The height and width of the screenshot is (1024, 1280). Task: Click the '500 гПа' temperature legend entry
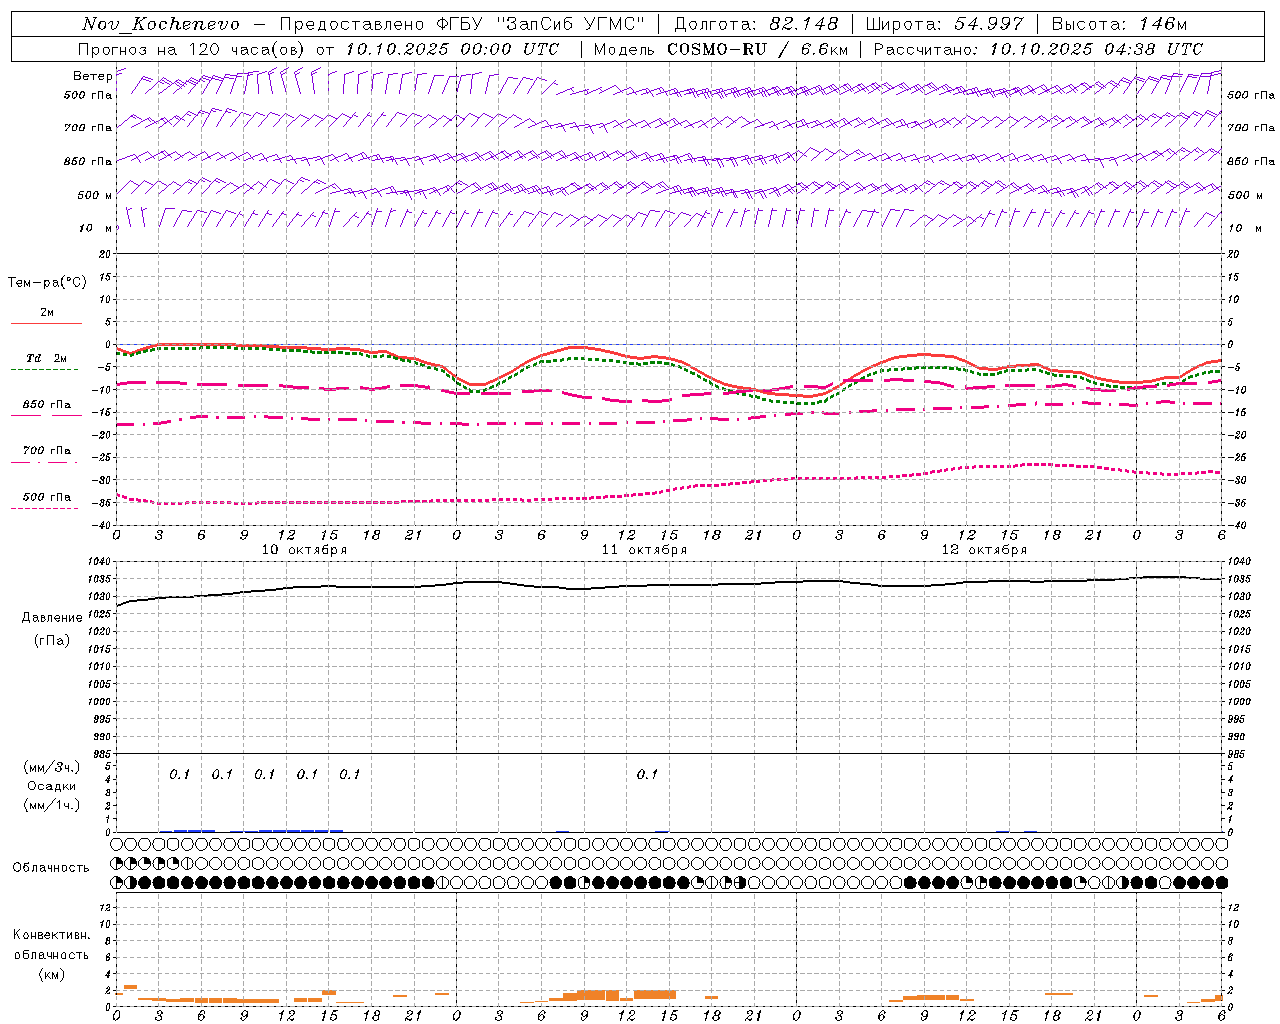pyautogui.click(x=47, y=497)
